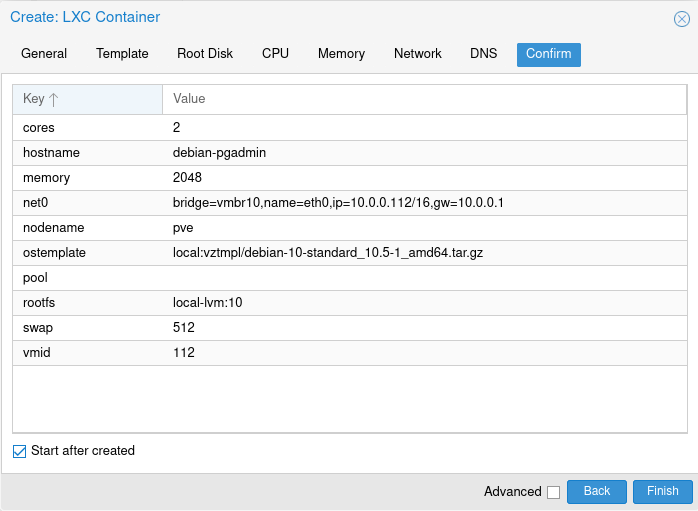Image resolution: width=698 pixels, height=511 pixels.
Task: Click the Key column sort arrow
Action: 53,99
